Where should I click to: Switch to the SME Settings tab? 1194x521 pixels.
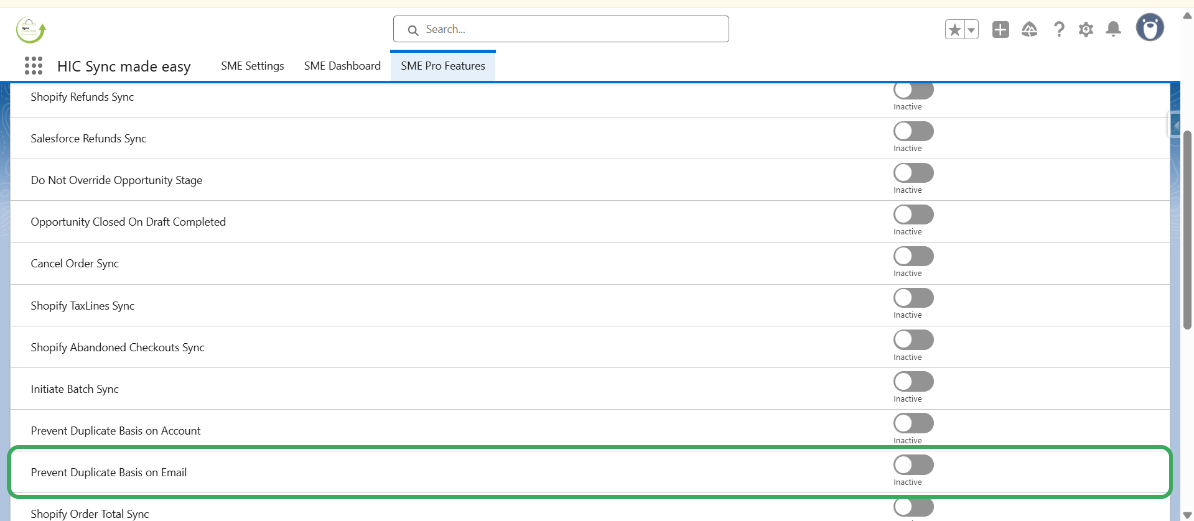click(252, 66)
